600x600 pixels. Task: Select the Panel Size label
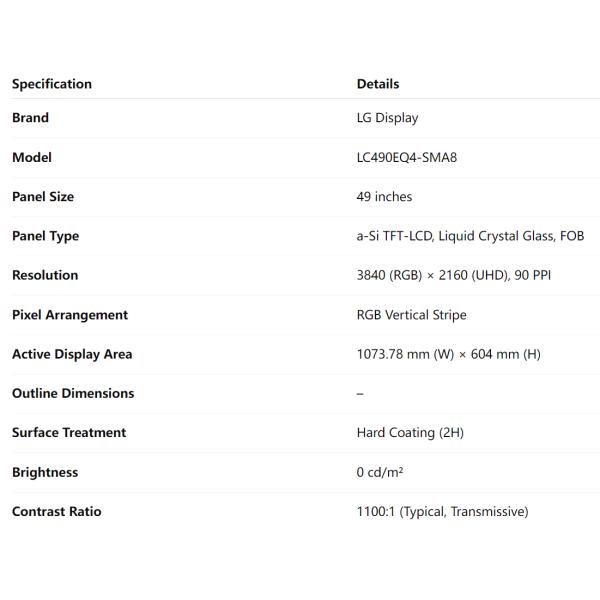tap(43, 197)
